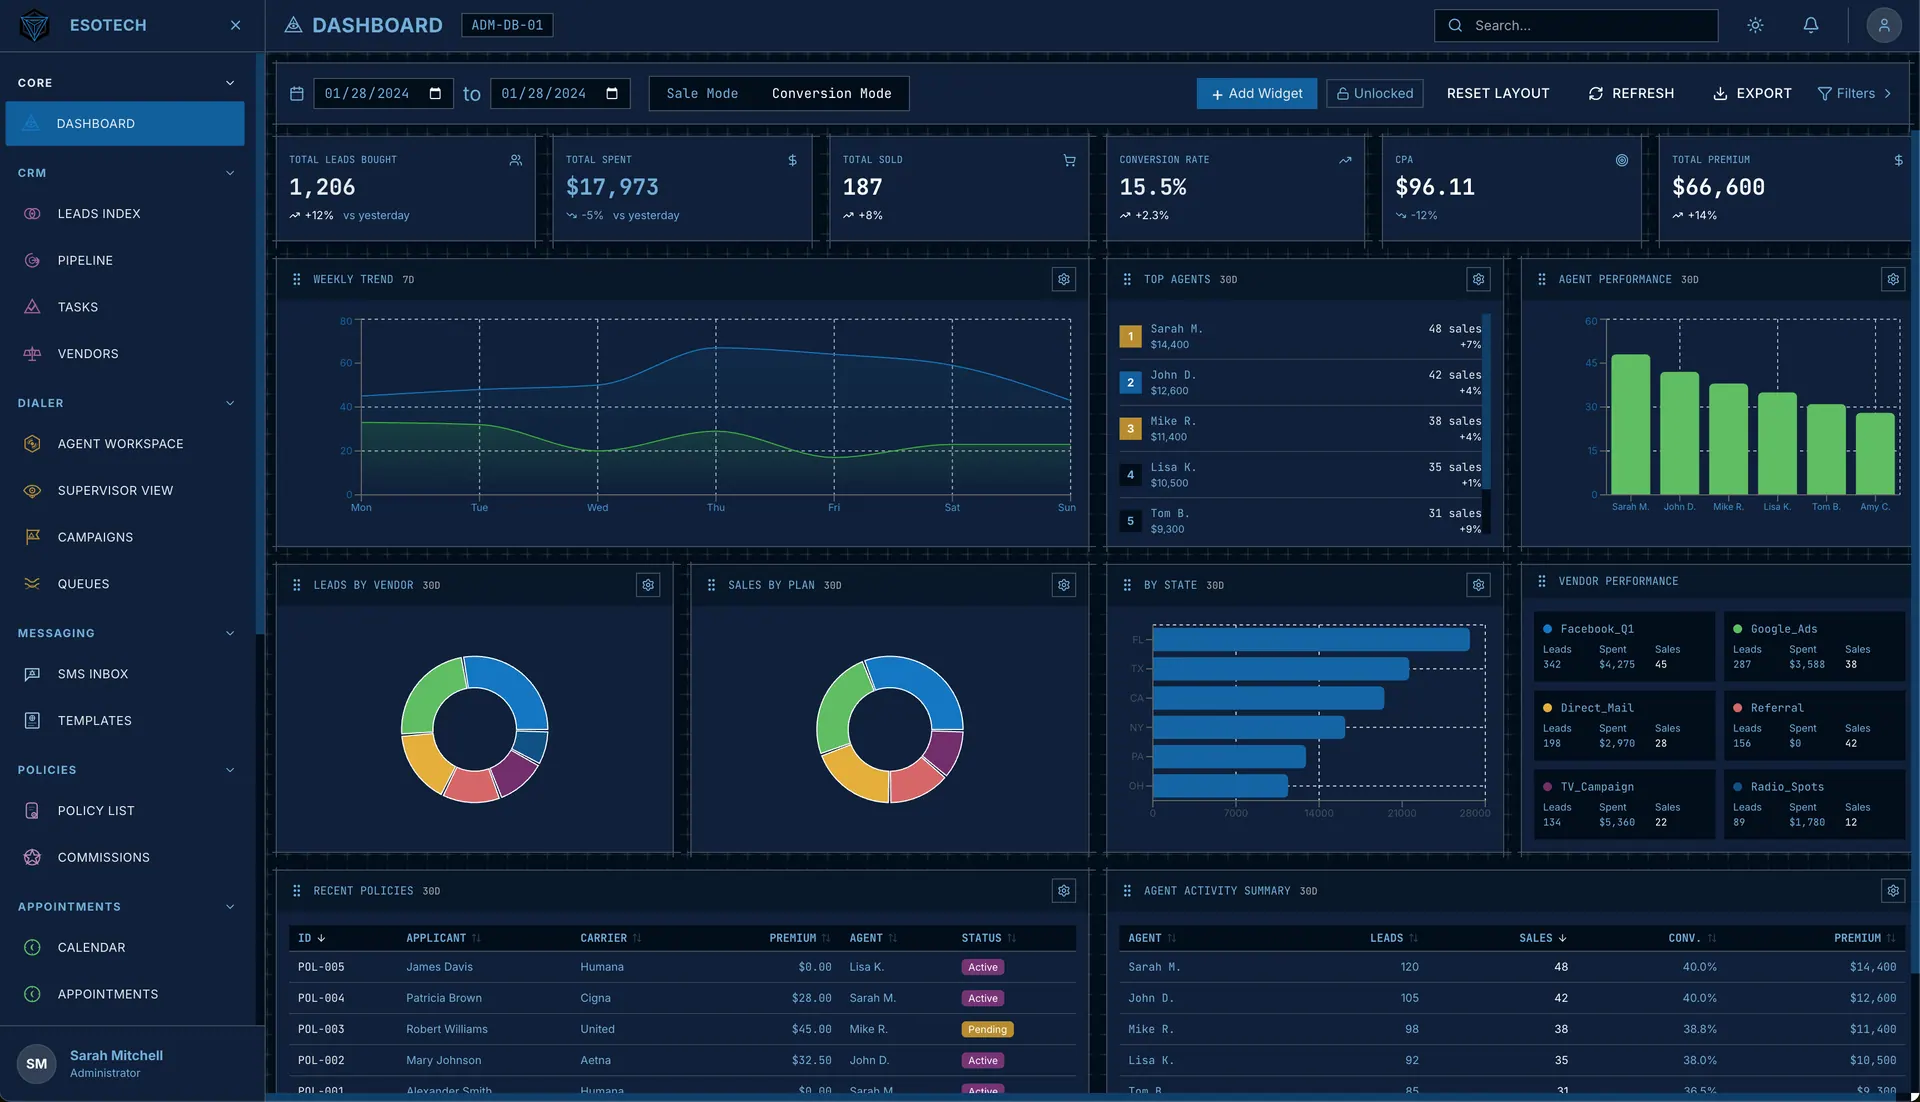Sort Agent Activity by Sales column
This screenshot has width=1920, height=1102.
(1543, 938)
